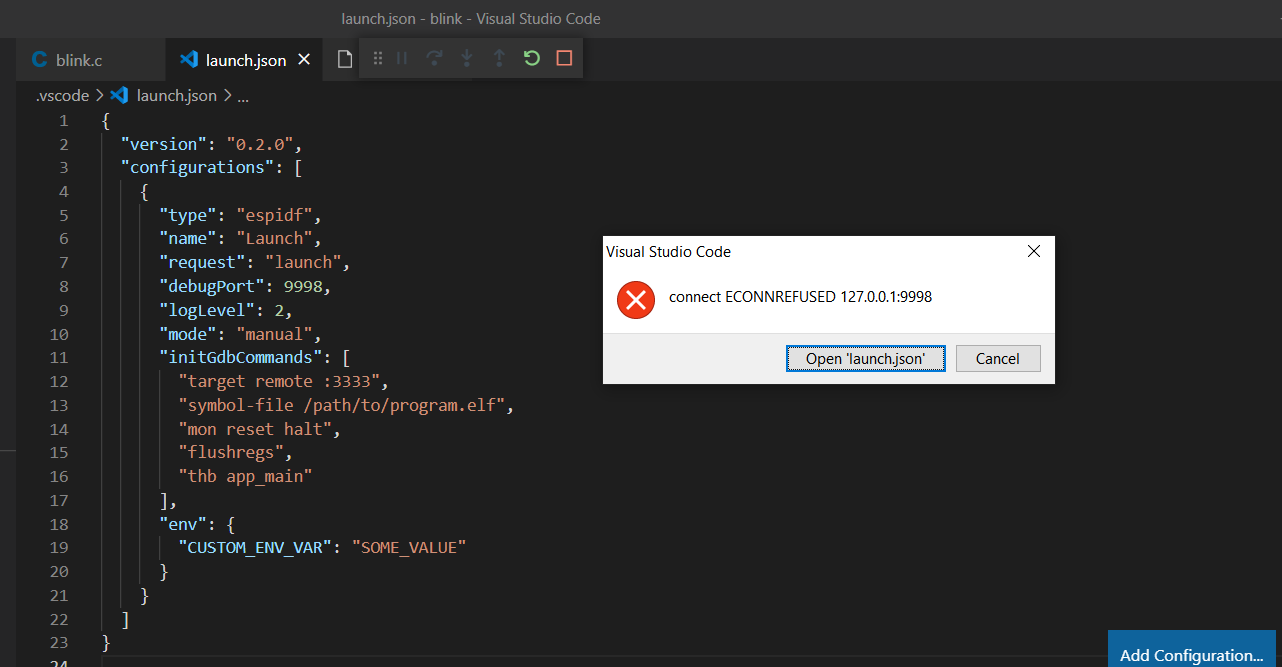Viewport: 1282px width, 667px height.
Task: Click the Step Over icon
Action: click(434, 58)
